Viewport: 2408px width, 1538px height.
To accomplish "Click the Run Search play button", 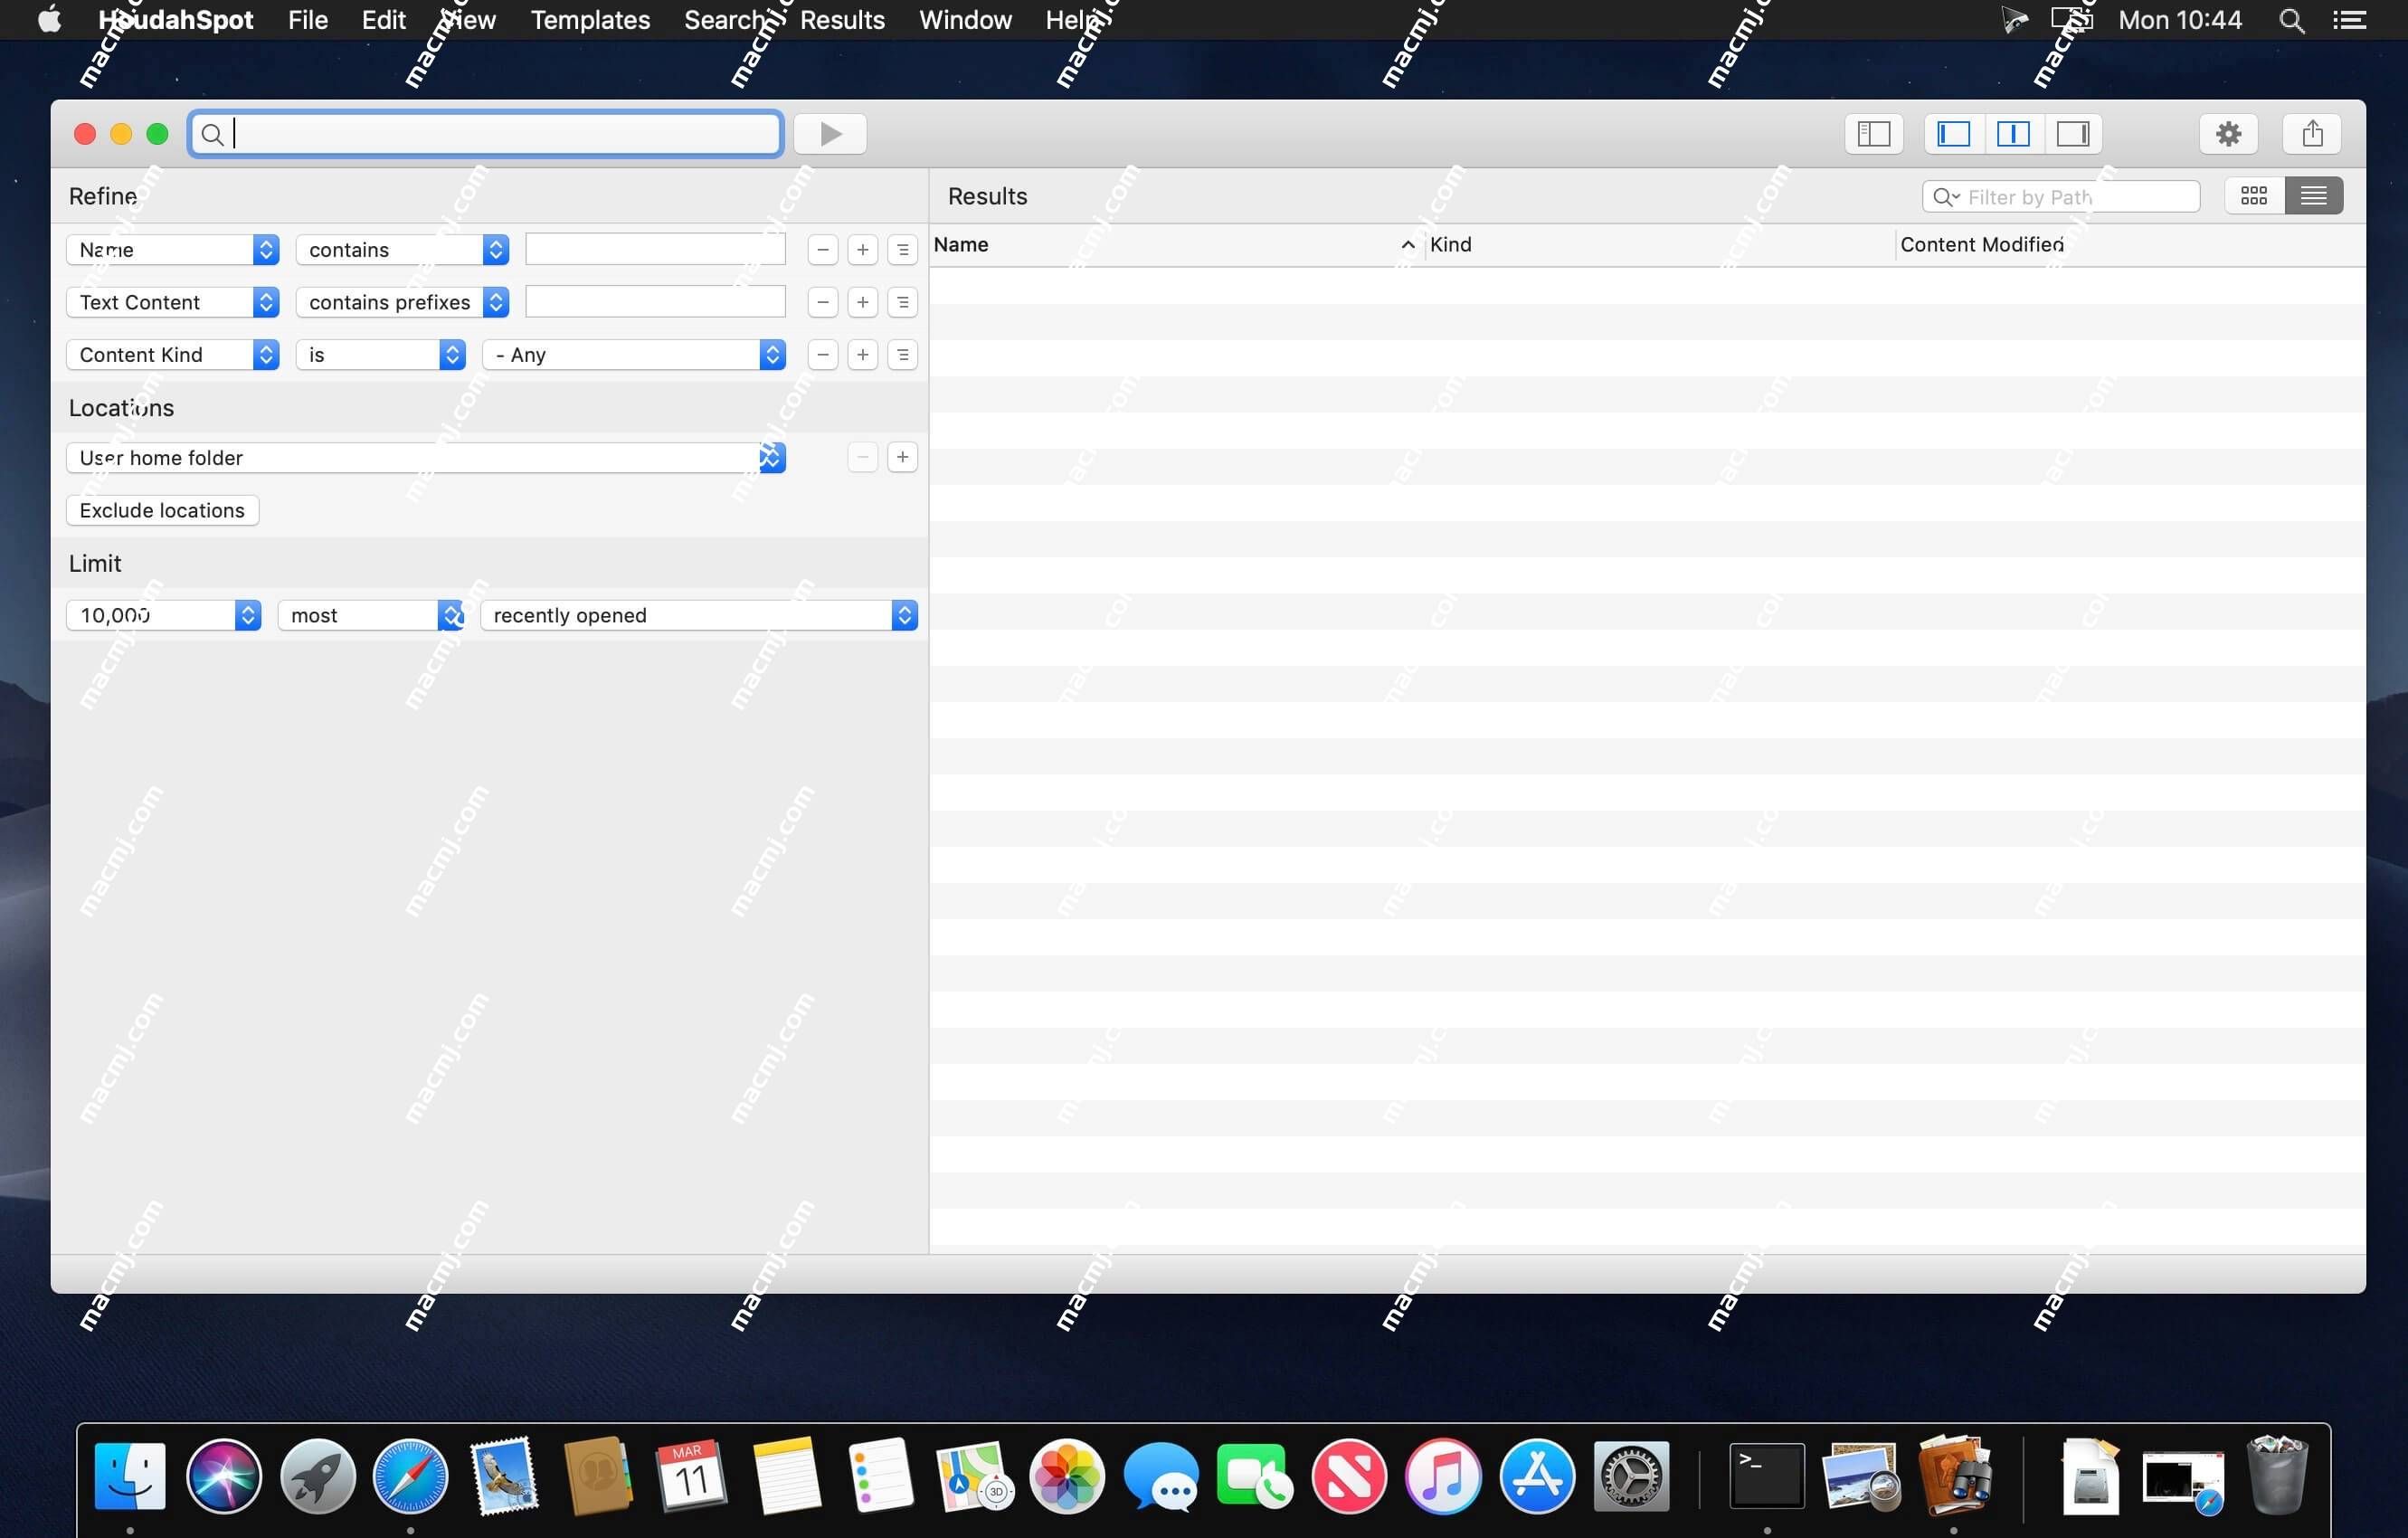I will pos(830,133).
